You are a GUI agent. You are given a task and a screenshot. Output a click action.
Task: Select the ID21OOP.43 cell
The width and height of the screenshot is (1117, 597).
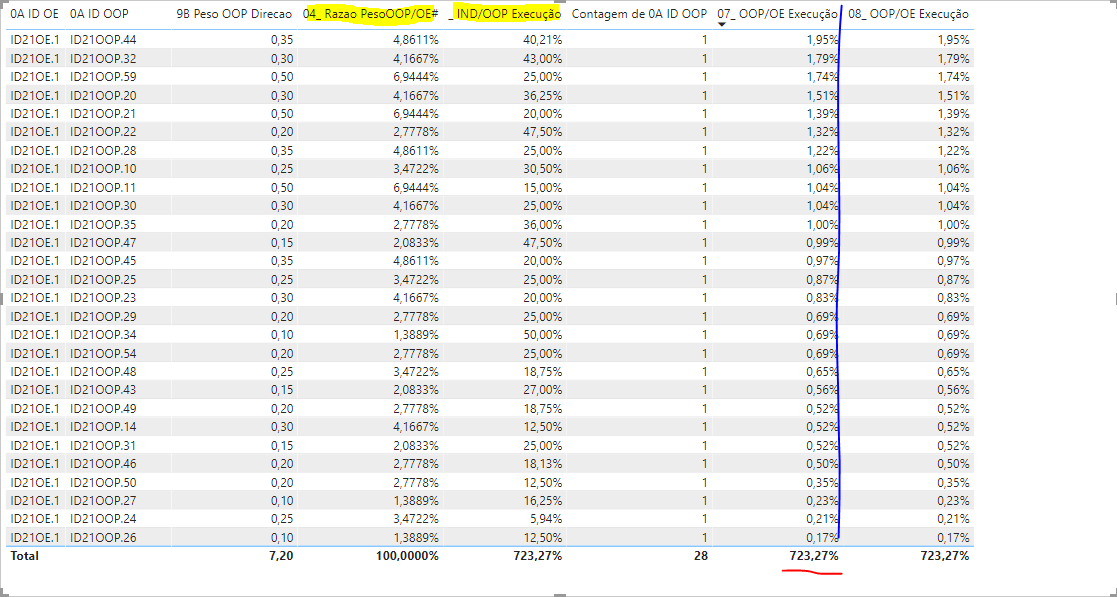click(103, 390)
